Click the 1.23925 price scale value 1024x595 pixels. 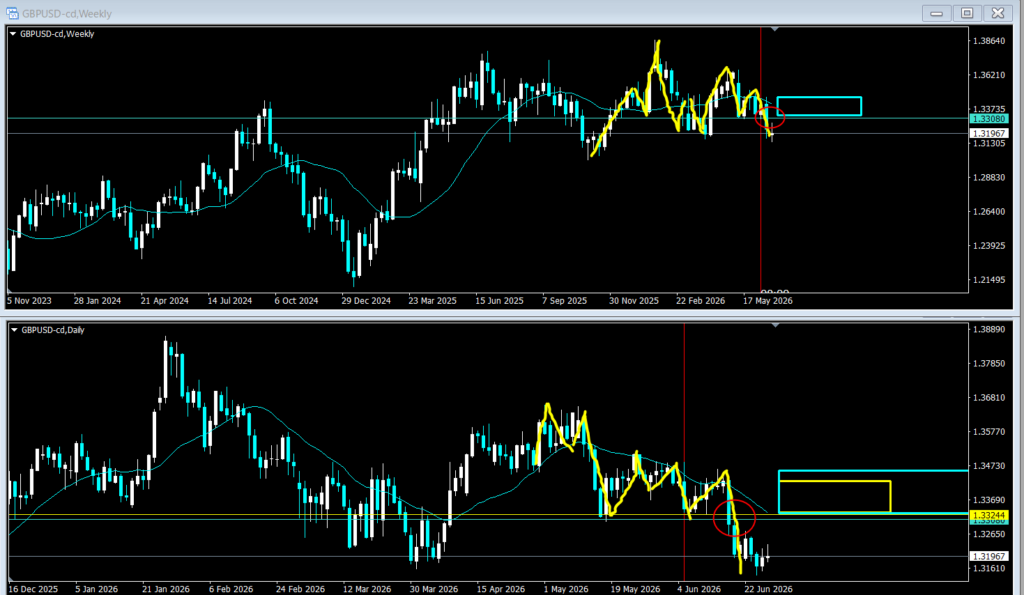pyautogui.click(x=989, y=246)
